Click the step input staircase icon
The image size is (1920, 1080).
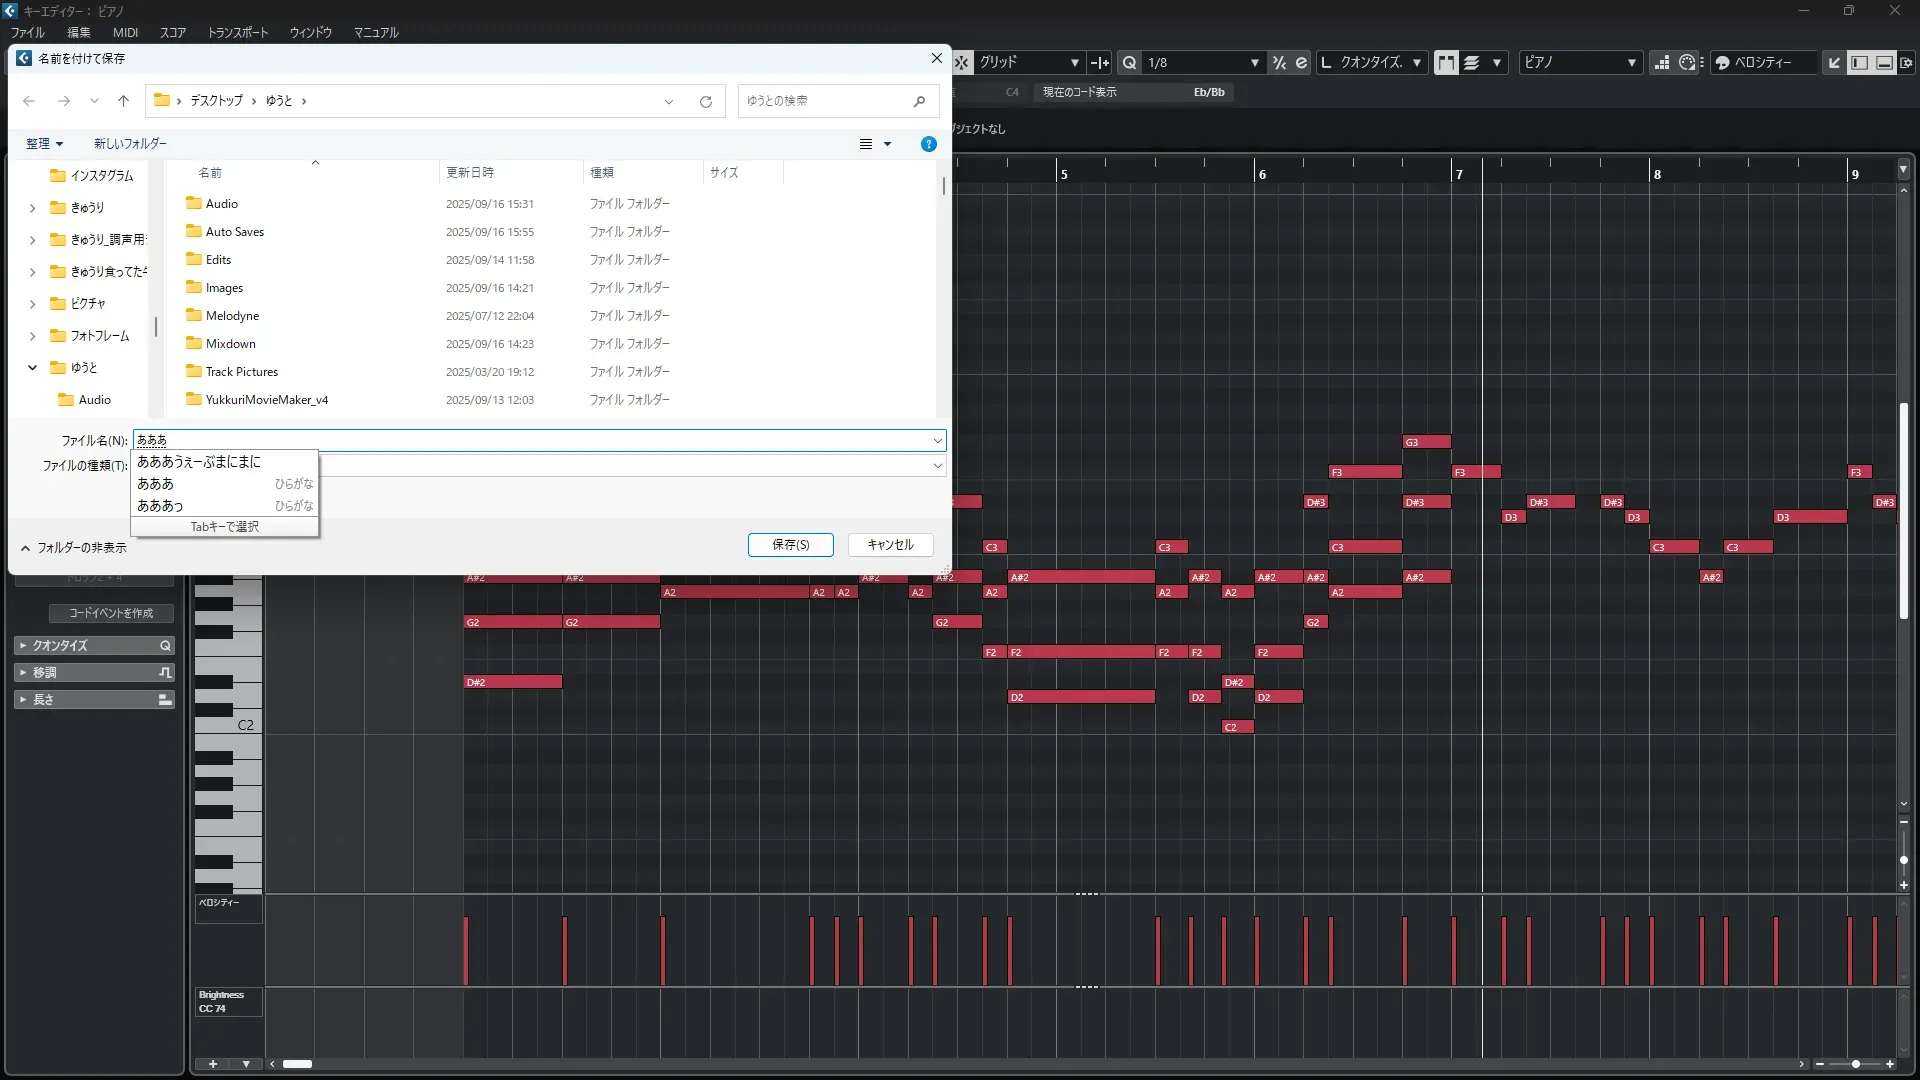click(x=1661, y=62)
